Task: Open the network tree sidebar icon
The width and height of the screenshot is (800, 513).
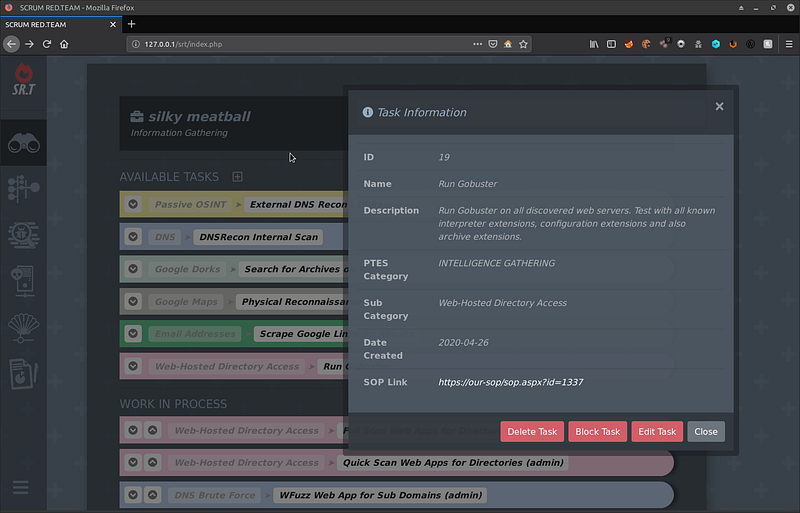Action: (x=23, y=188)
